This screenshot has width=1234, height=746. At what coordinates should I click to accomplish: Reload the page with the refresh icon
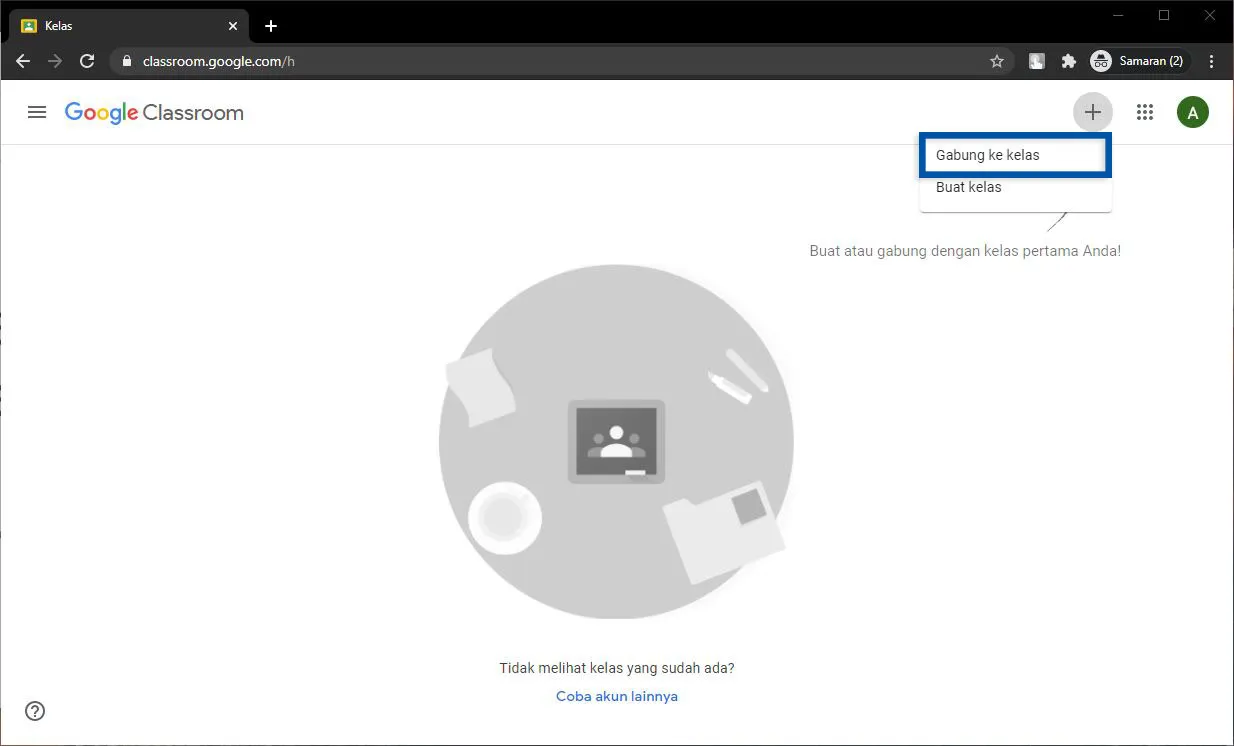click(87, 61)
